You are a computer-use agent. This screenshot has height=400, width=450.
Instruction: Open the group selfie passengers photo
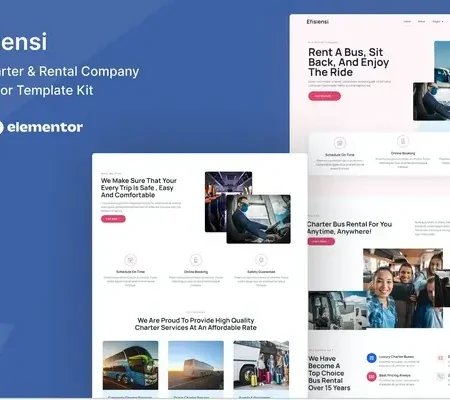coord(403,288)
